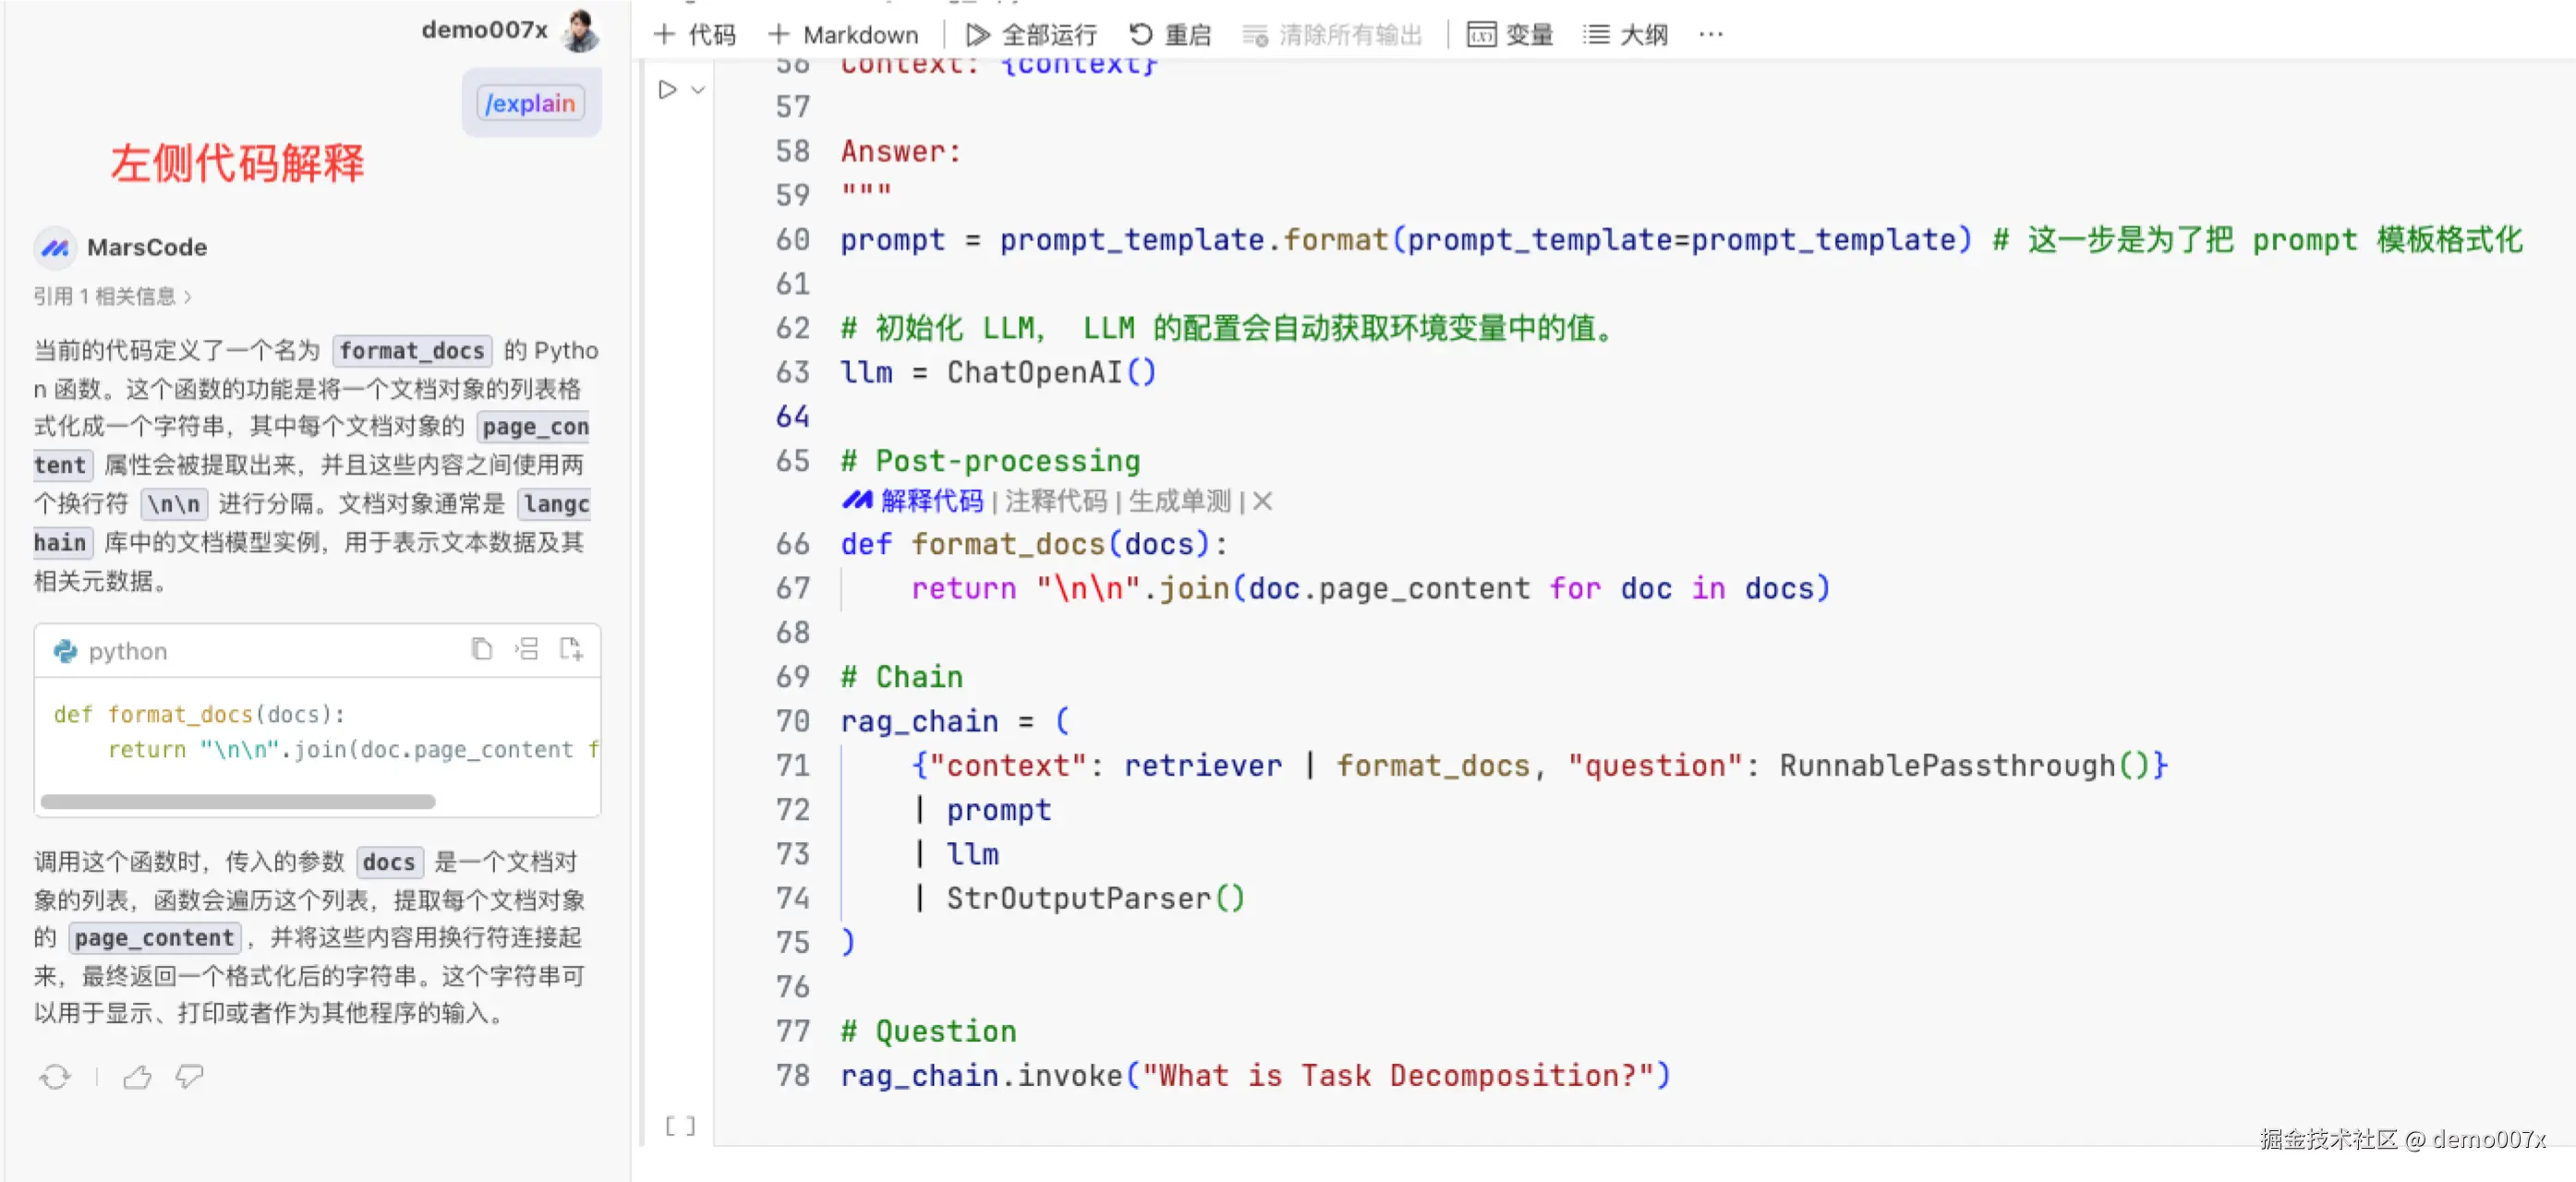Image resolution: width=2576 pixels, height=1182 pixels.
Task: Thumbs down the MarsCode answer
Action: pos(189,1077)
